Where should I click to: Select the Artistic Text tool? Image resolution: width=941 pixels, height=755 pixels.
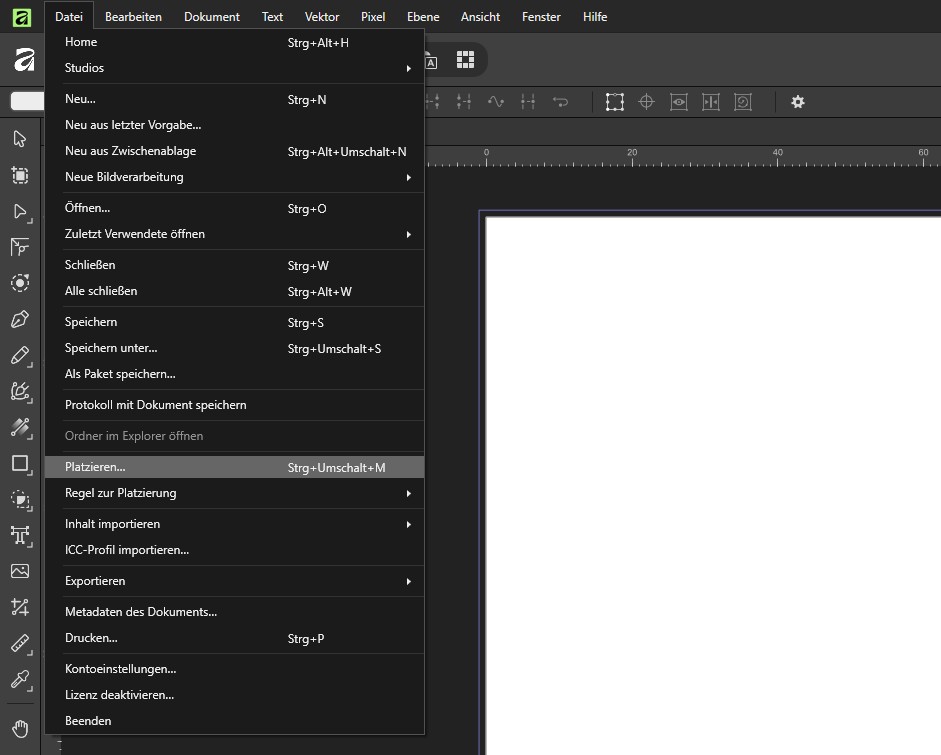click(20, 535)
